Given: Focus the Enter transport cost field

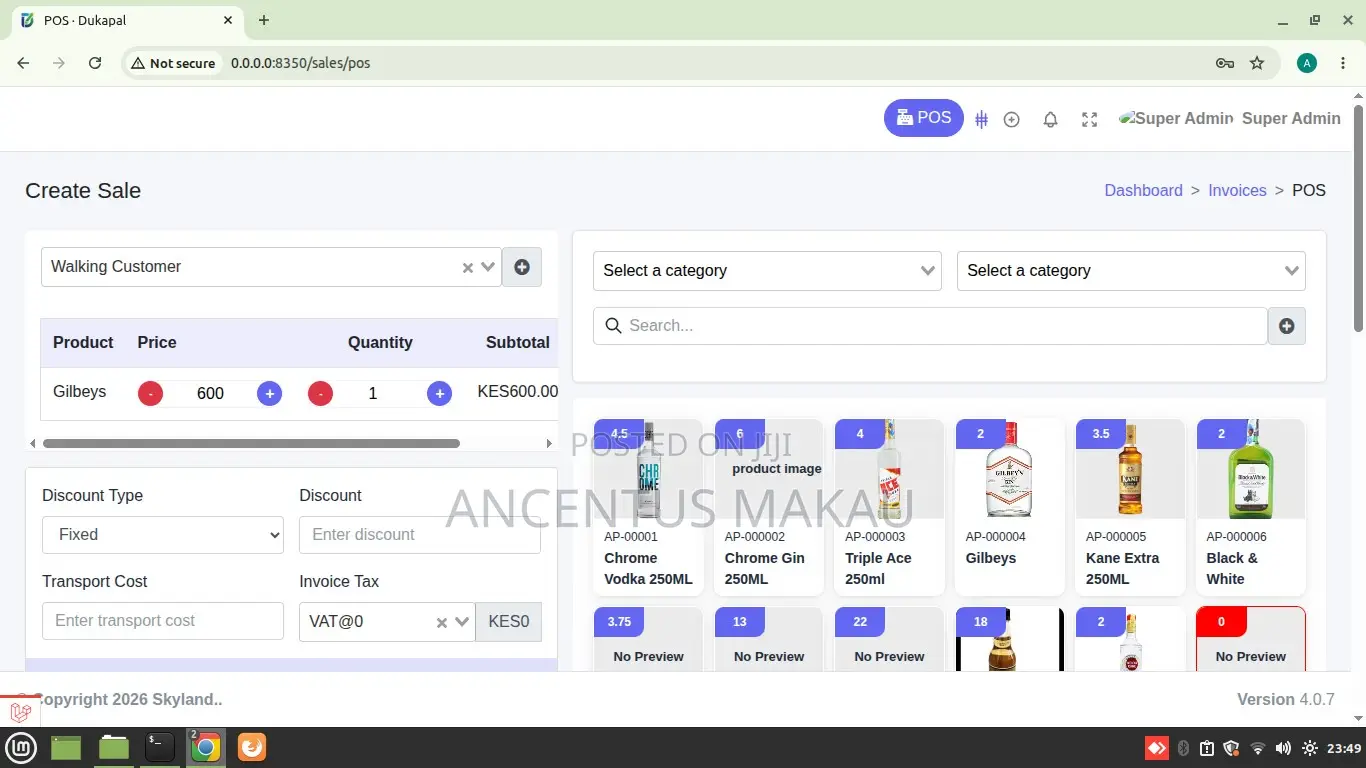Looking at the screenshot, I should pos(163,621).
